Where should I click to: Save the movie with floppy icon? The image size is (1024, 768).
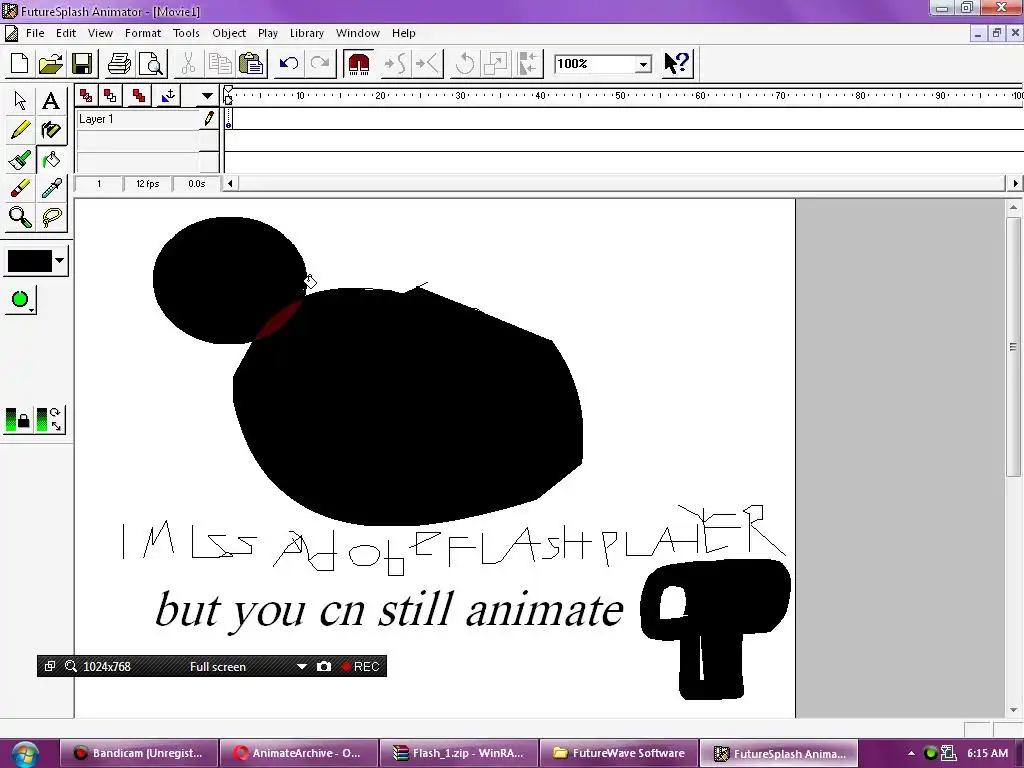[x=82, y=63]
